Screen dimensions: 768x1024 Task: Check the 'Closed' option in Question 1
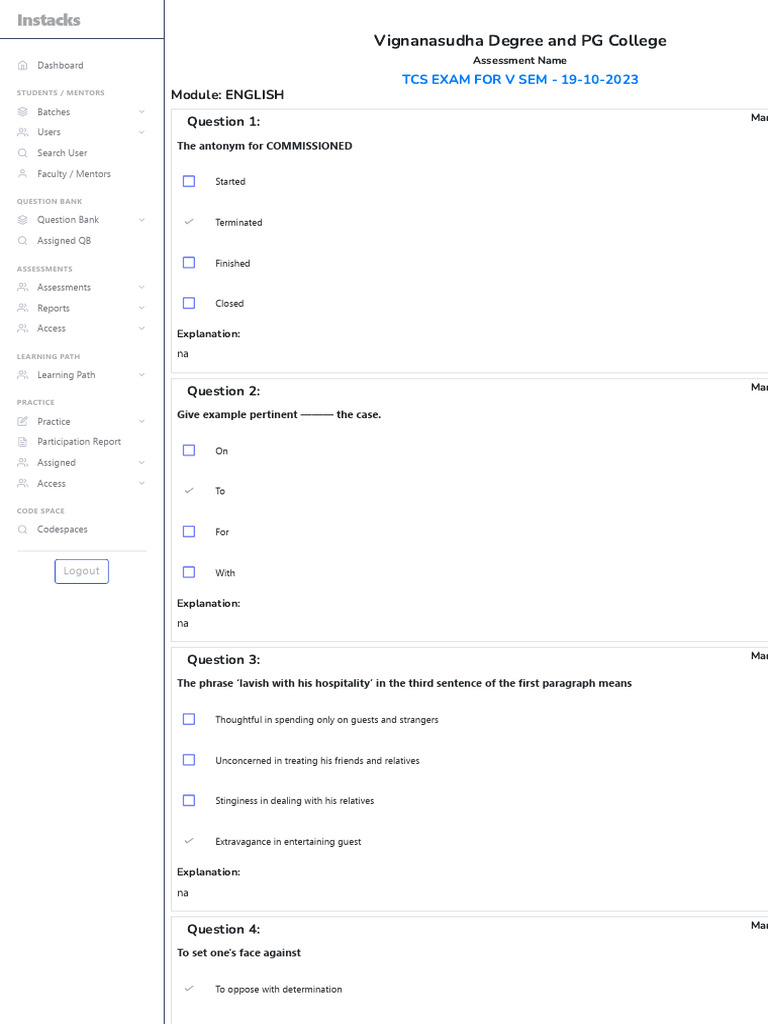pos(189,303)
